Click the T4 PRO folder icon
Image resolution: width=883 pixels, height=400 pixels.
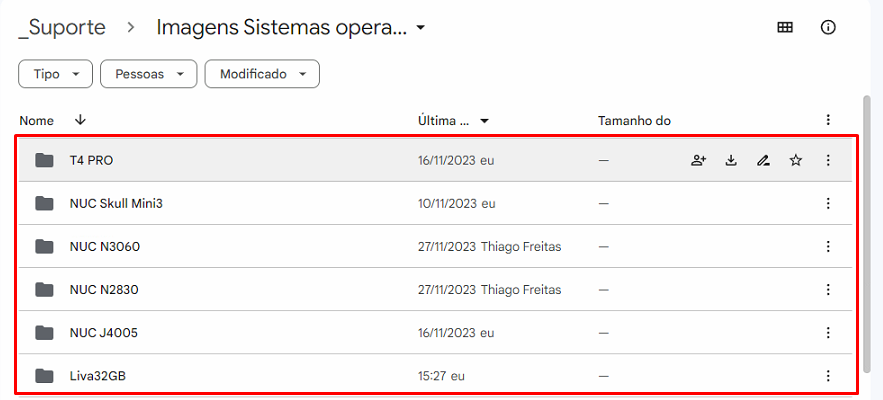point(44,161)
